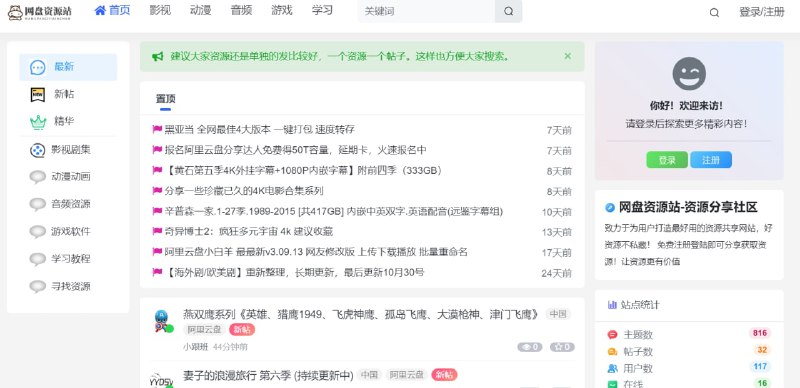
Task: Click the flag icon beside 黑亚当 post
Action: (x=157, y=130)
